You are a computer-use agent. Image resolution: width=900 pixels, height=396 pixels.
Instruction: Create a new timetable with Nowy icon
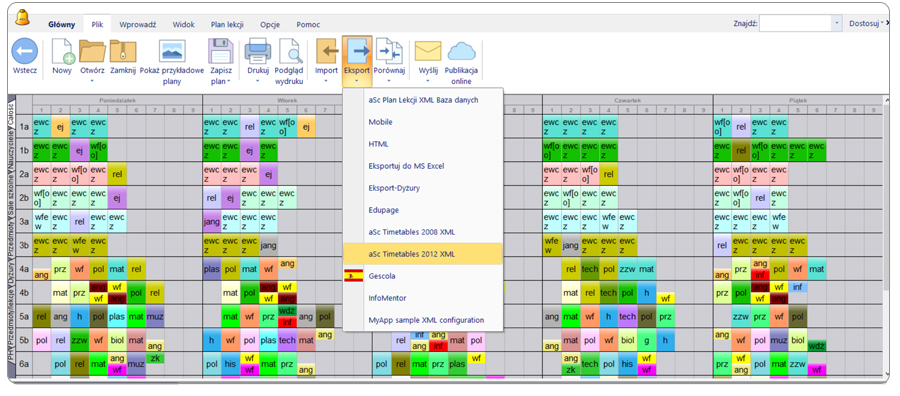63,51
